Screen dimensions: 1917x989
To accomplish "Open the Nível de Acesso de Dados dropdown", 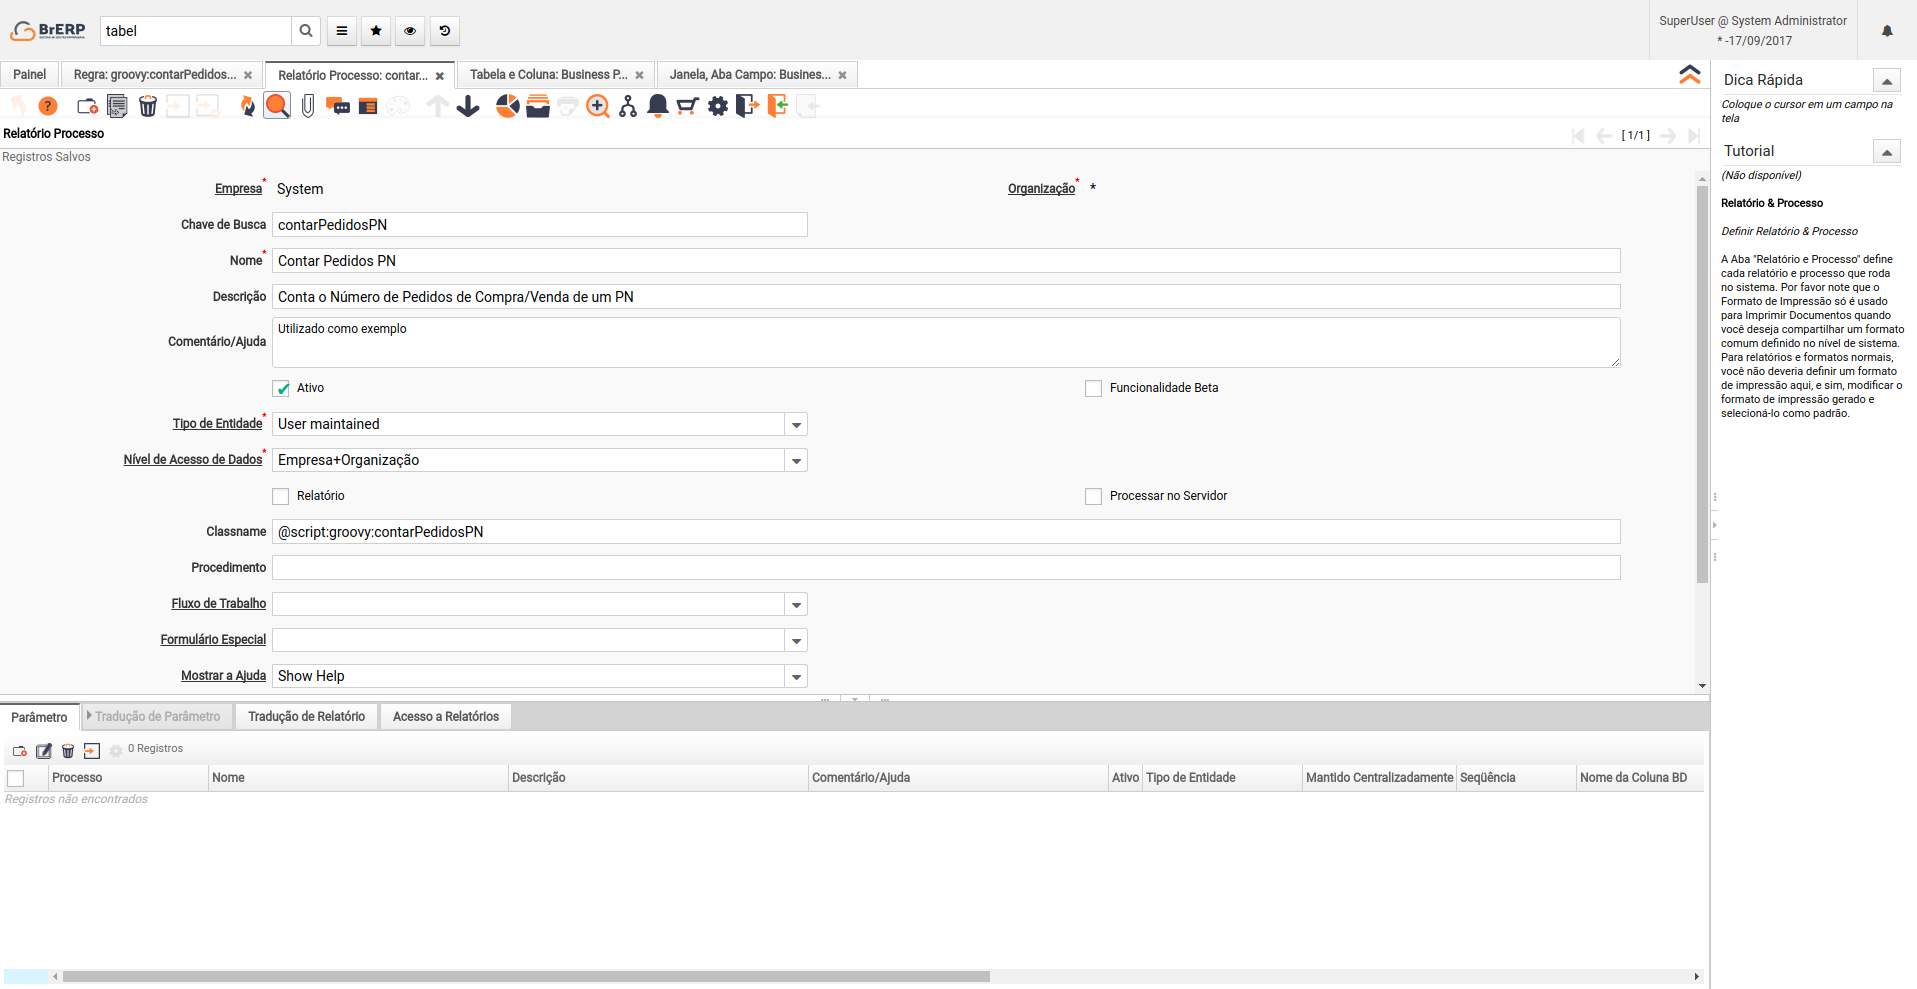I will point(796,460).
